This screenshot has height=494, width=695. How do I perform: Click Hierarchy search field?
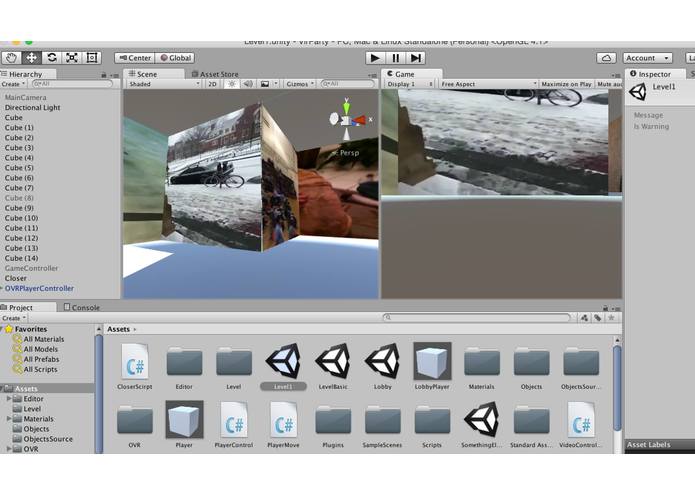[x=72, y=84]
